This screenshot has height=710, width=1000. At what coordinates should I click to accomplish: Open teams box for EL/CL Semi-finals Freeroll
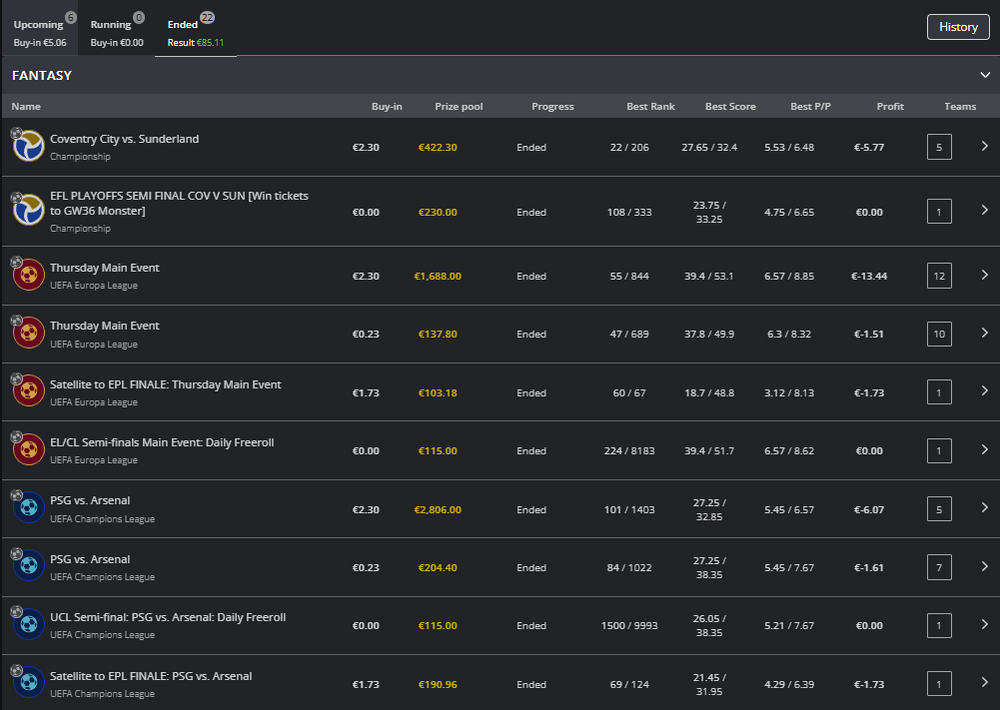coord(939,451)
